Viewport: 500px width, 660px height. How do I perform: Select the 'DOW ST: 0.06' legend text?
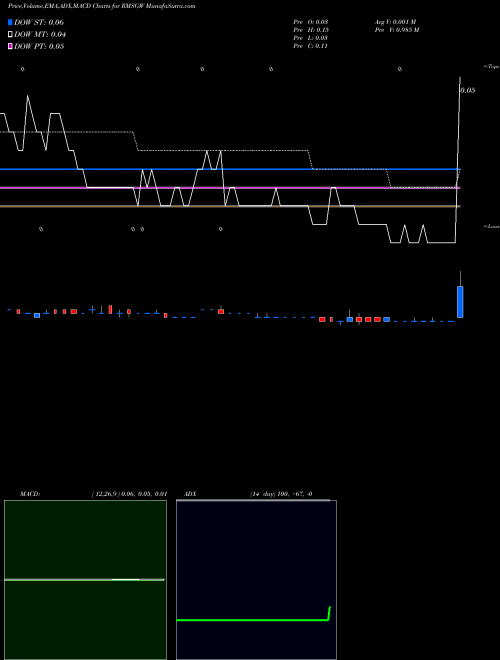(x=39, y=22)
